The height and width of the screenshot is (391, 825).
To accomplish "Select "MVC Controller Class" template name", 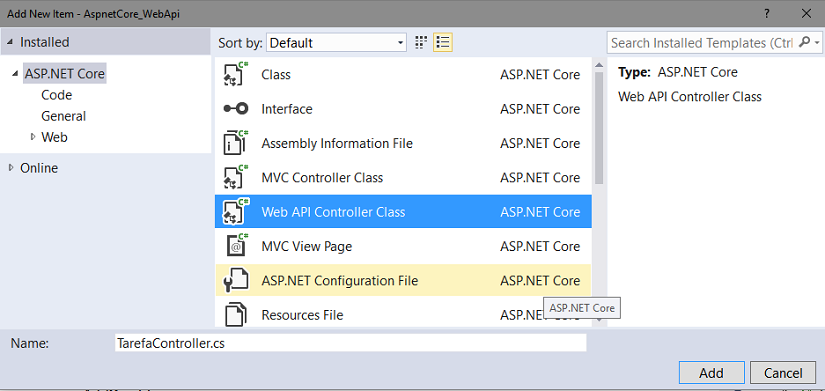I will point(322,177).
